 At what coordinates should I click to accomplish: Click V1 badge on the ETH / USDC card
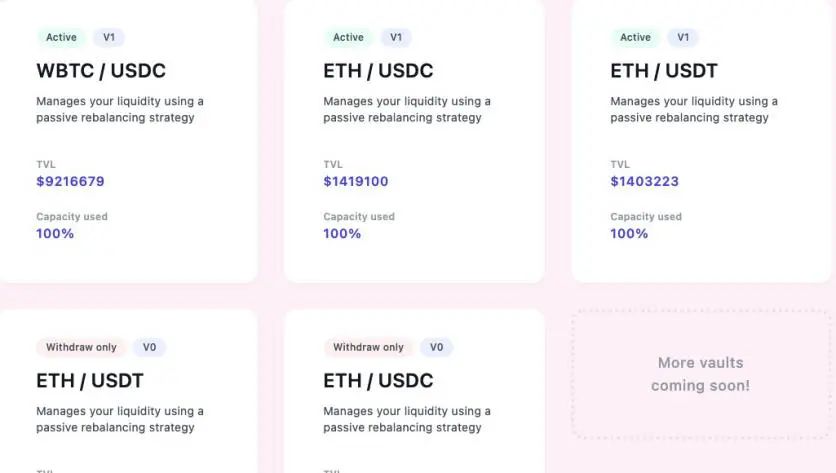click(x=396, y=38)
